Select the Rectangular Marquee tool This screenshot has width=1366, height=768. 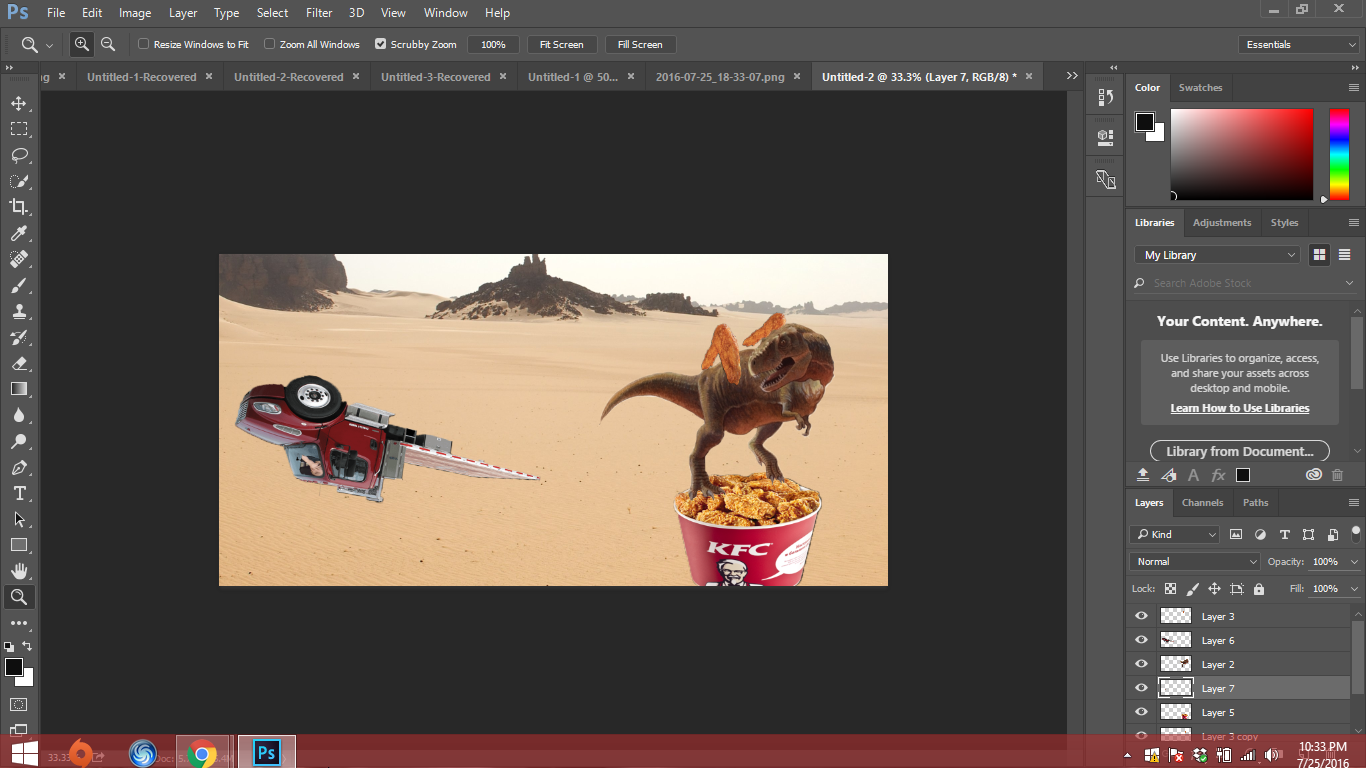19,129
